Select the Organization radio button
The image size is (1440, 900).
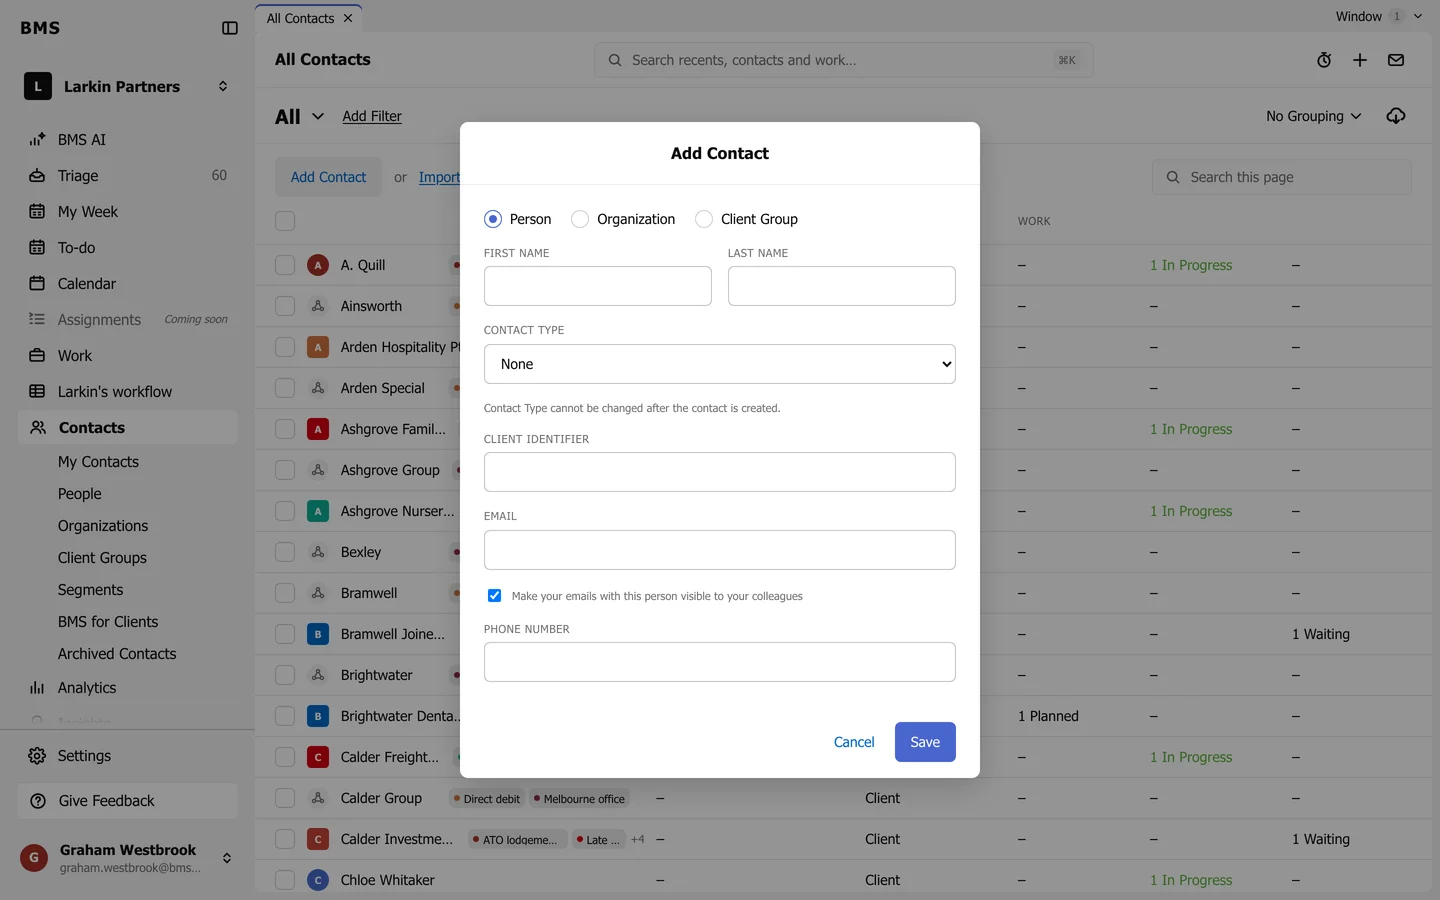580,219
